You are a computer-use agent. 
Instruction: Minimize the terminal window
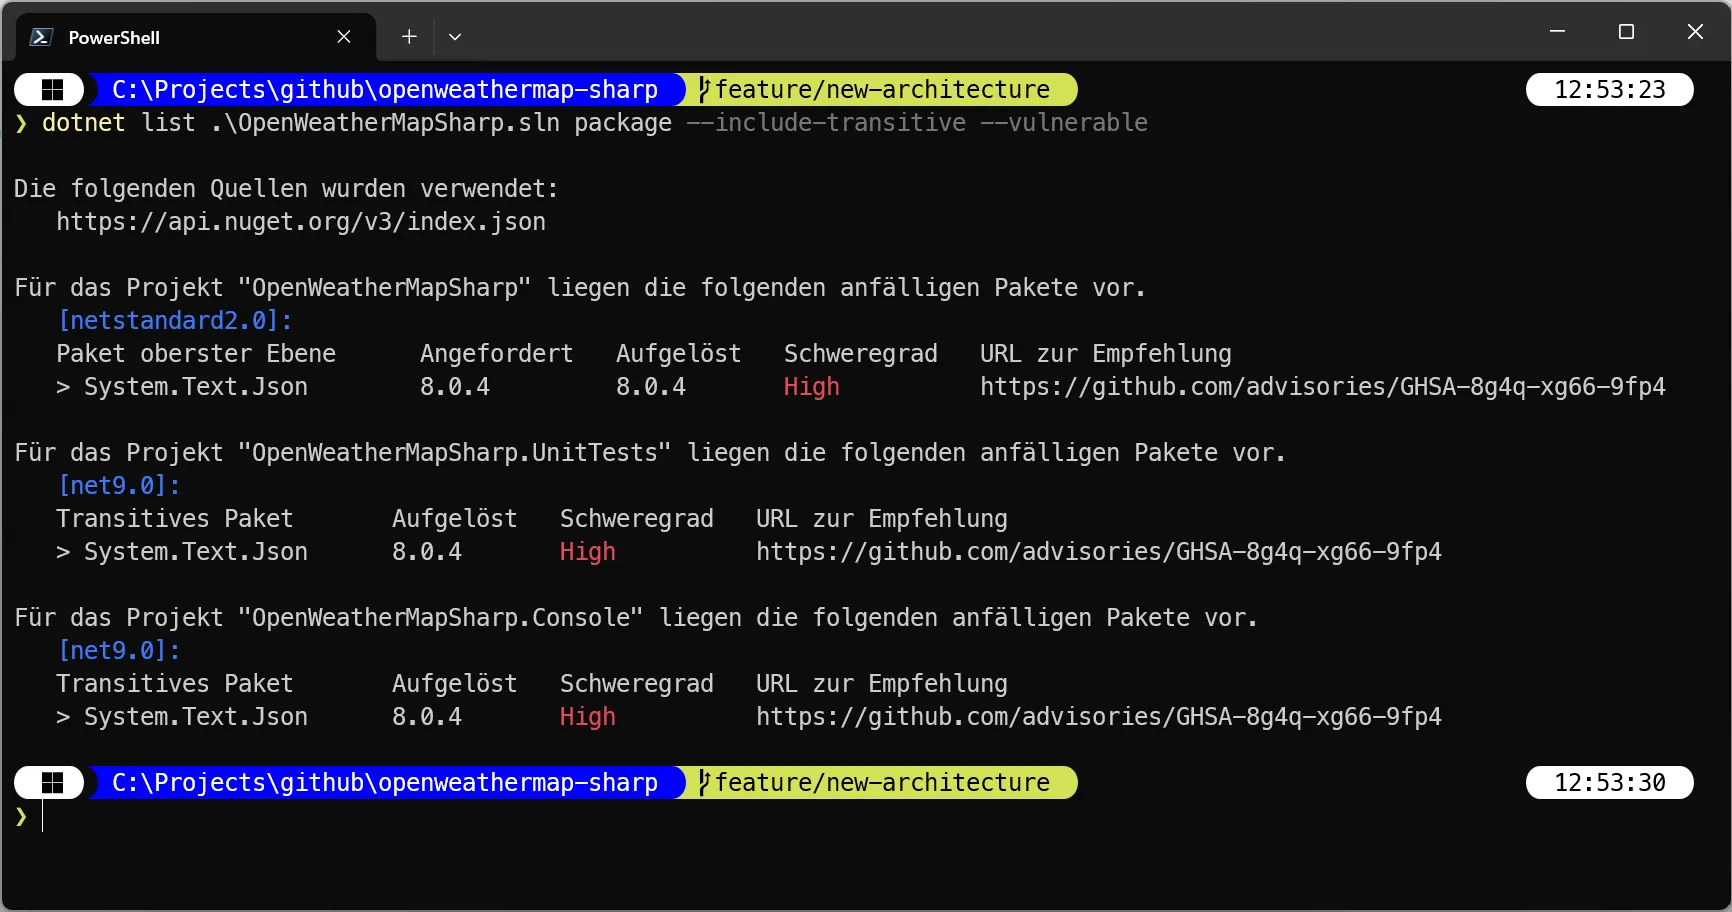click(1557, 32)
